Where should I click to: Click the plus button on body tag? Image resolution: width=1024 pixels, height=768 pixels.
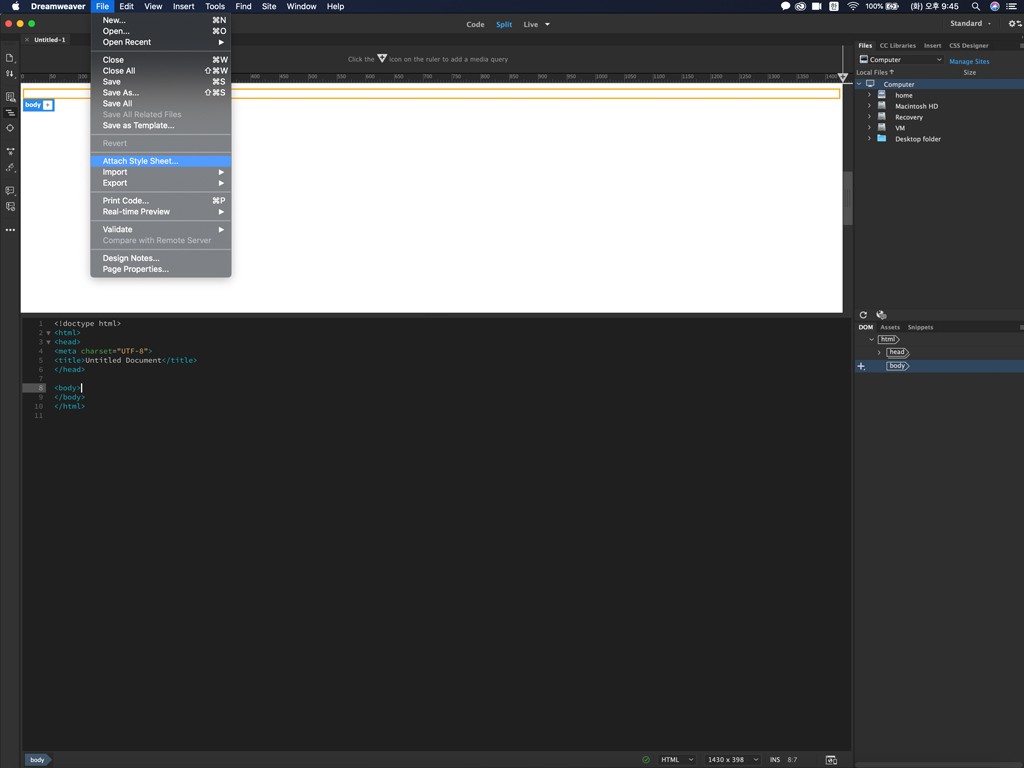[48, 105]
